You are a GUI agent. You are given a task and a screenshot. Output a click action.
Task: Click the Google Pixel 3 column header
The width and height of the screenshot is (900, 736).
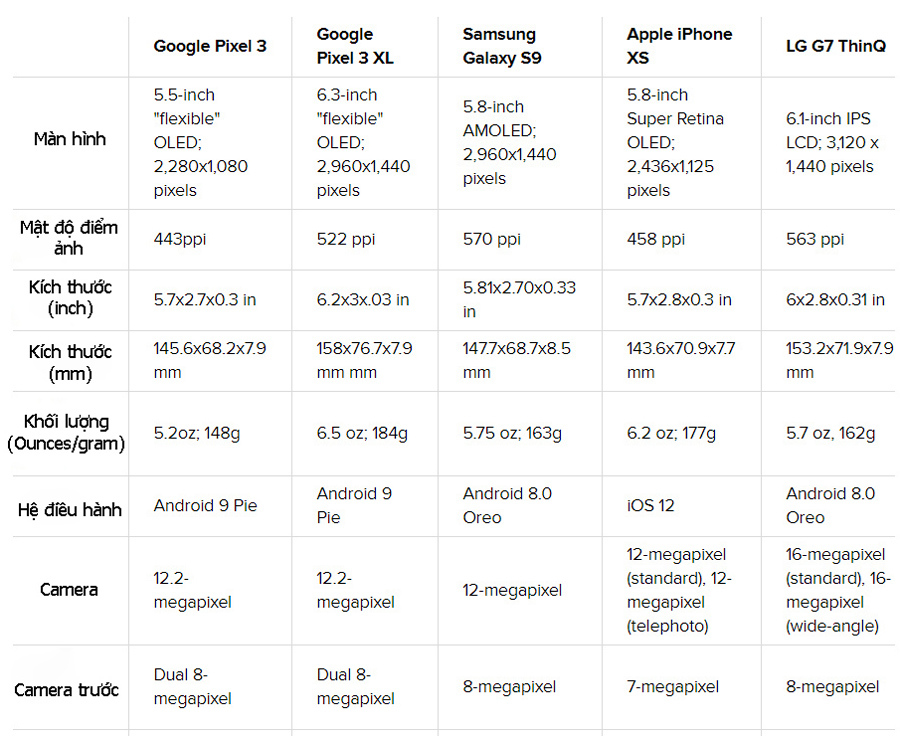210,46
